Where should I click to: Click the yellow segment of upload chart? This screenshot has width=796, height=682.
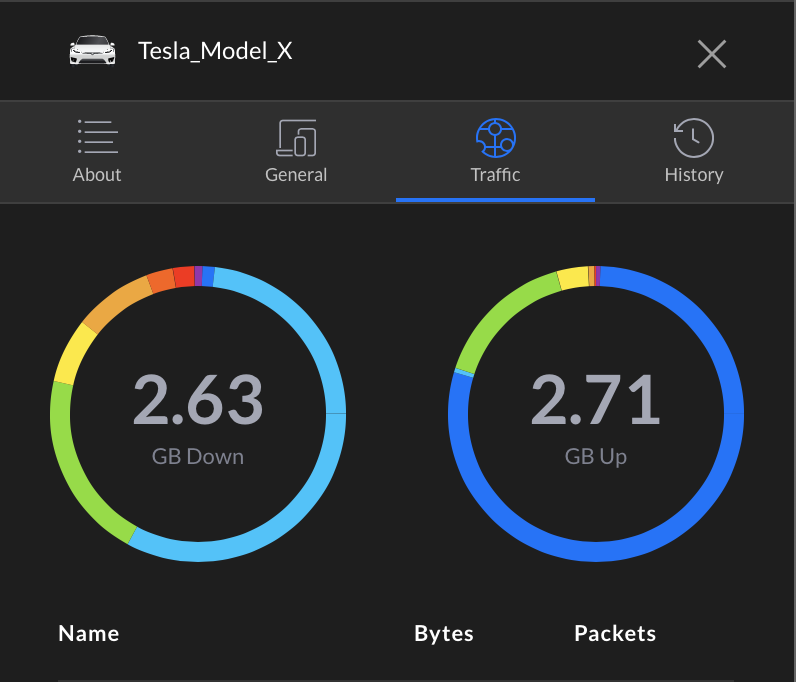(x=574, y=278)
